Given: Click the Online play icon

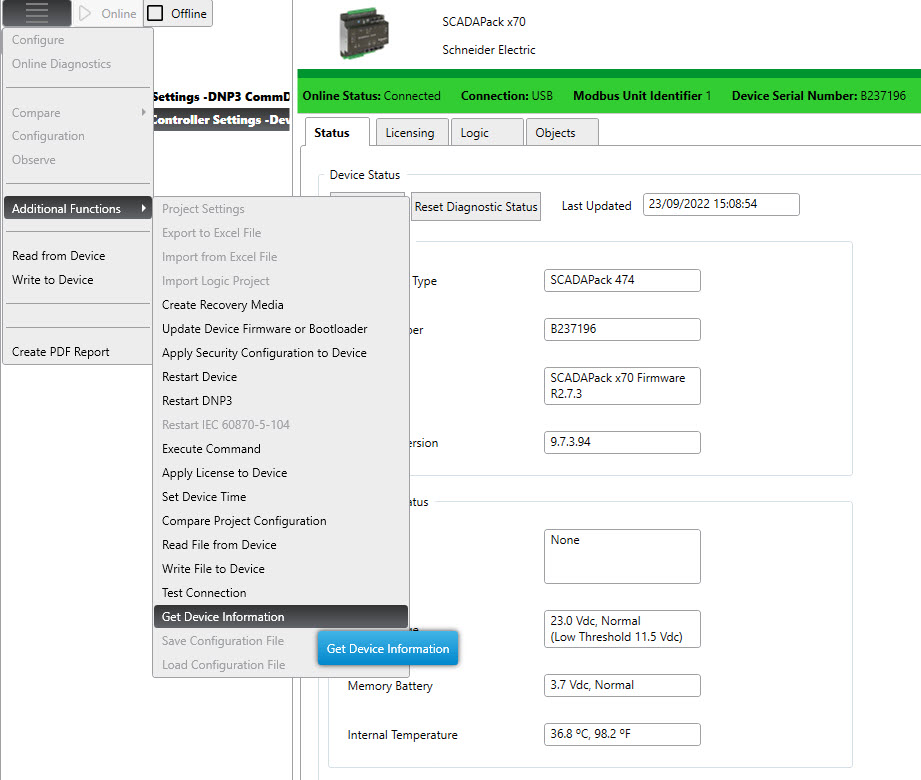Looking at the screenshot, I should click(x=85, y=14).
